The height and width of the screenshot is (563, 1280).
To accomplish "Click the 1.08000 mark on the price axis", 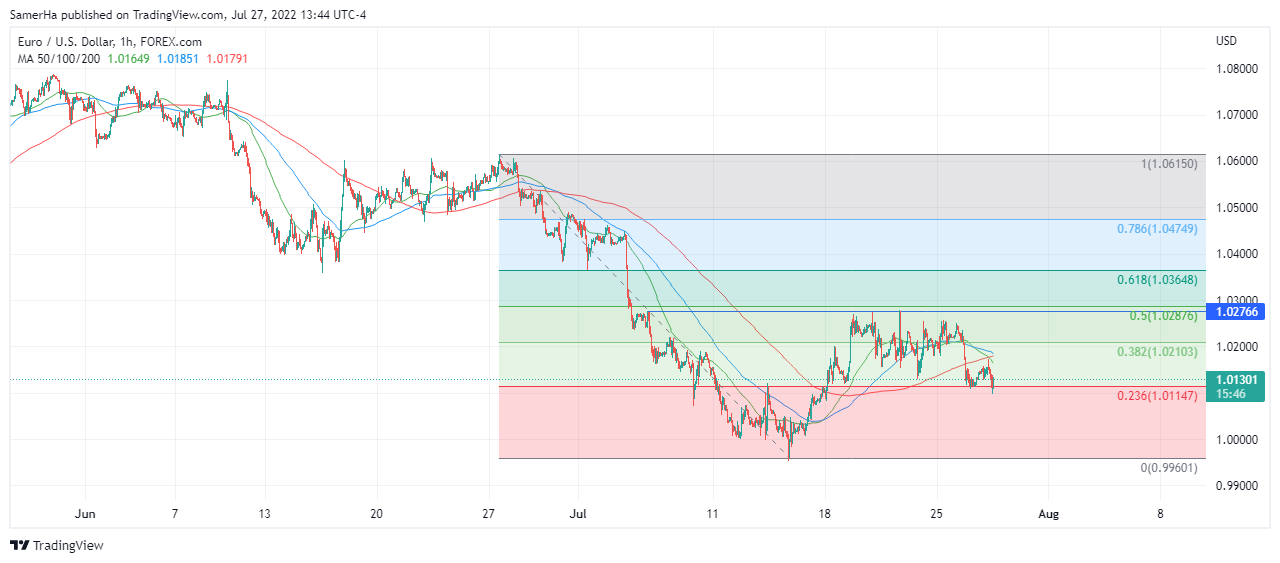I will point(1237,69).
